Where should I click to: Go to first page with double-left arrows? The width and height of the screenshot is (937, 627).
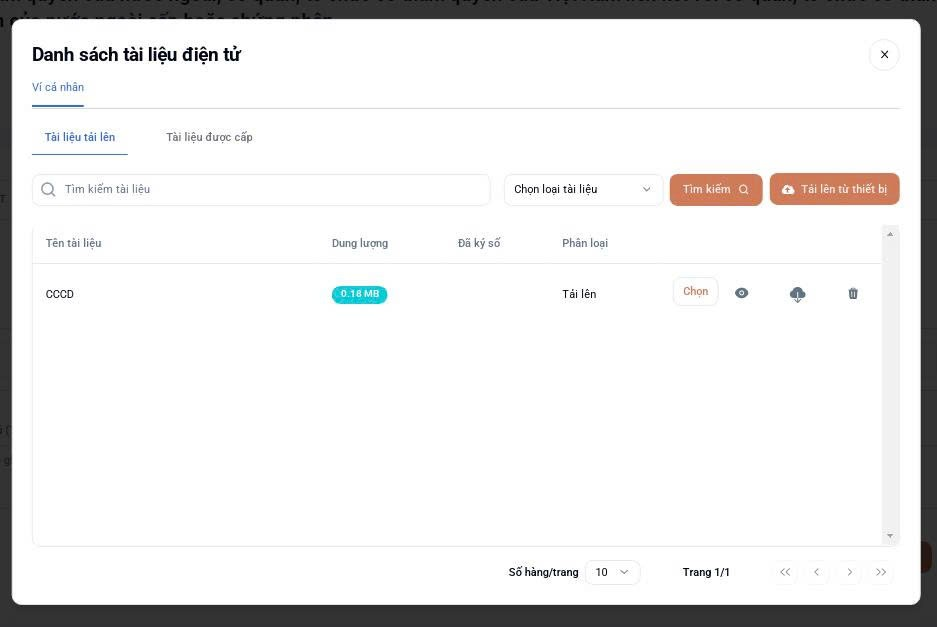tap(785, 572)
